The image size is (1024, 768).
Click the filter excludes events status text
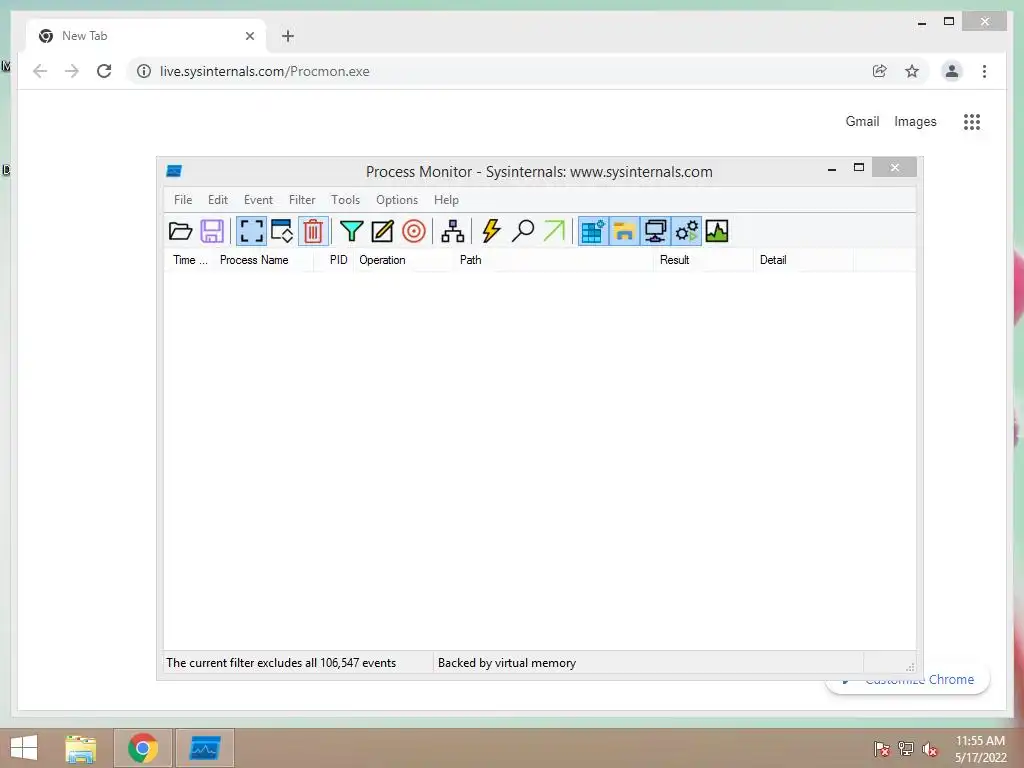281,663
